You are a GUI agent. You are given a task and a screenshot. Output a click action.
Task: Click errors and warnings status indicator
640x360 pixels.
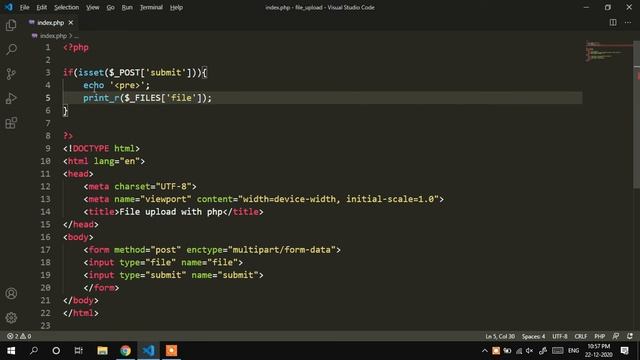(19, 336)
